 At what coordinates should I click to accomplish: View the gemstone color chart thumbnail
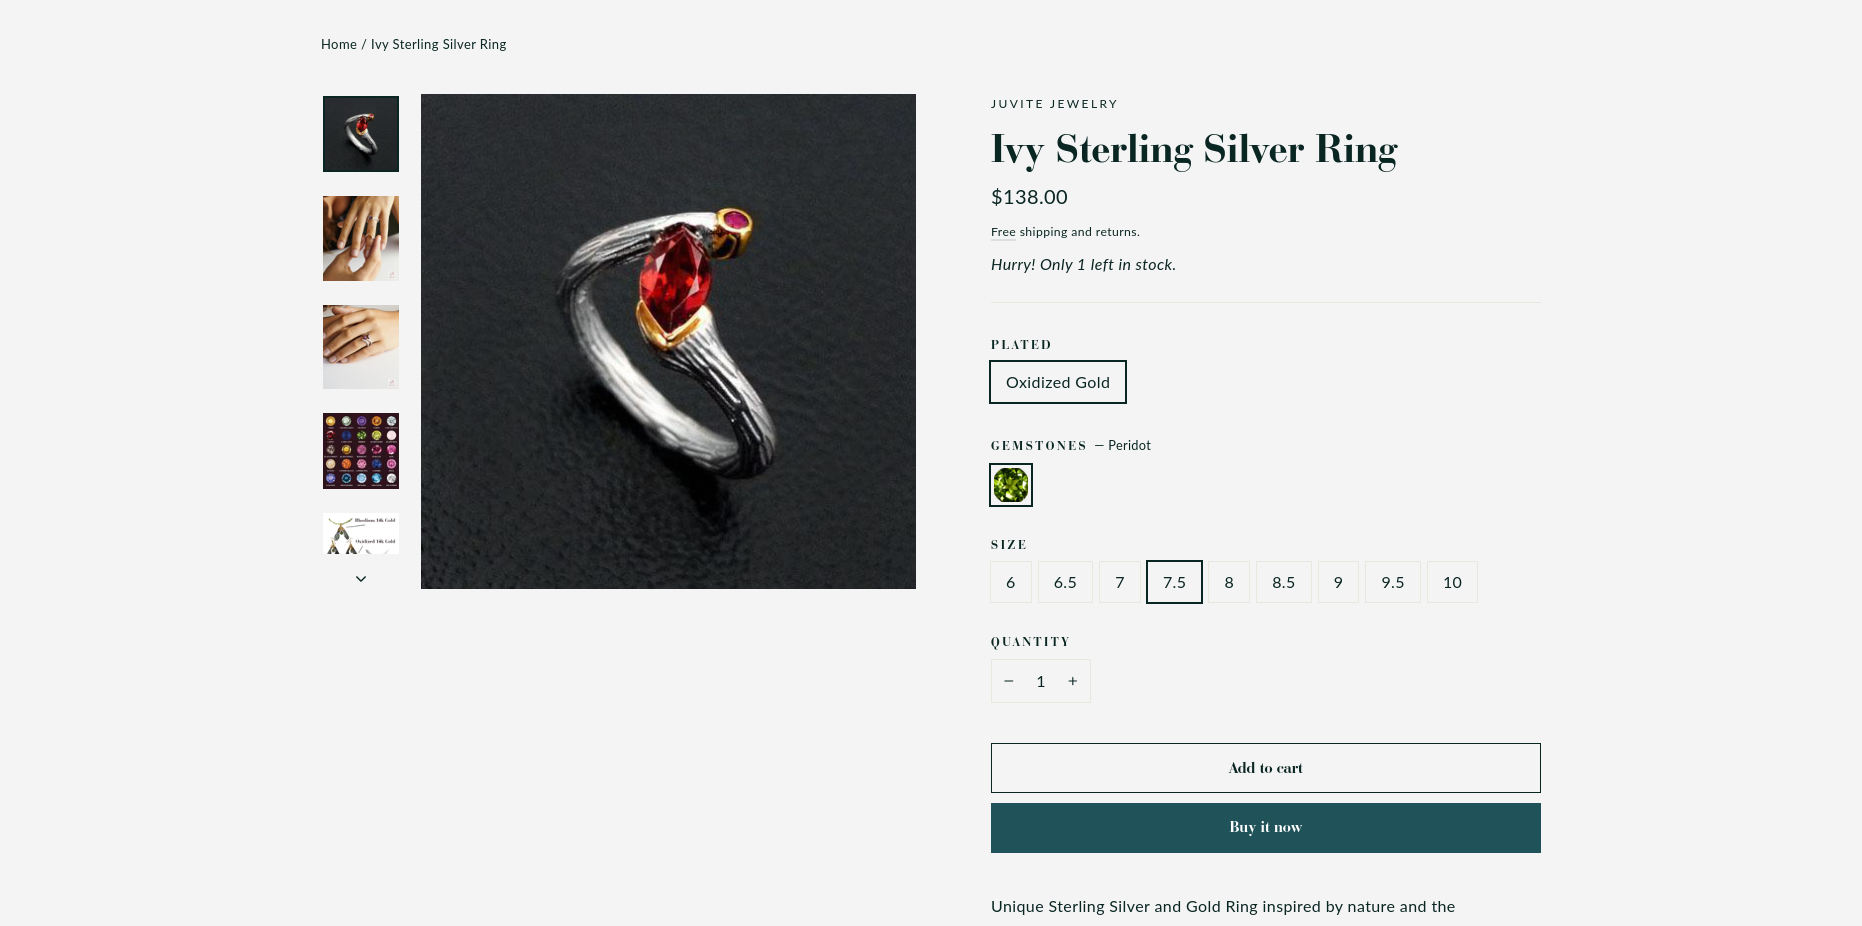[361, 451]
